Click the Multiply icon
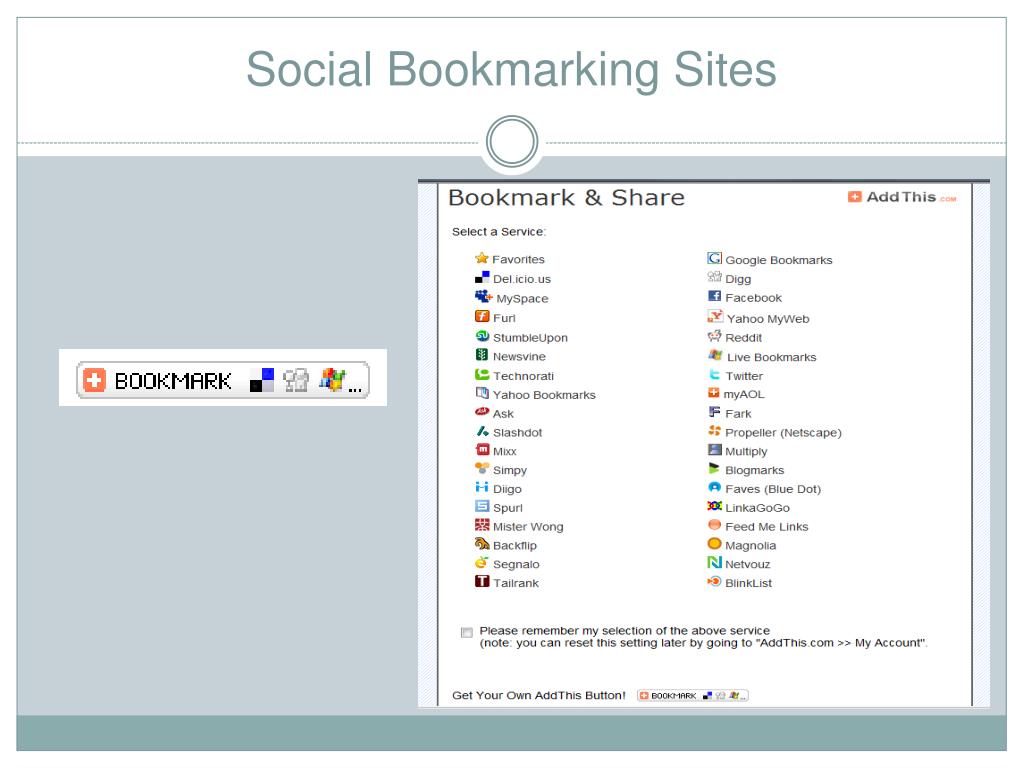 [x=714, y=449]
